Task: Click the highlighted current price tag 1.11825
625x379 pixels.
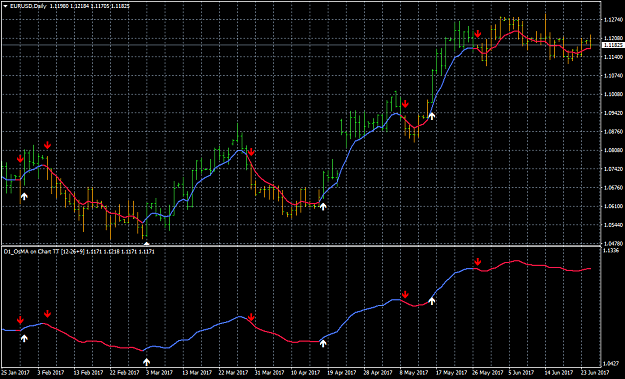Action: [612, 45]
